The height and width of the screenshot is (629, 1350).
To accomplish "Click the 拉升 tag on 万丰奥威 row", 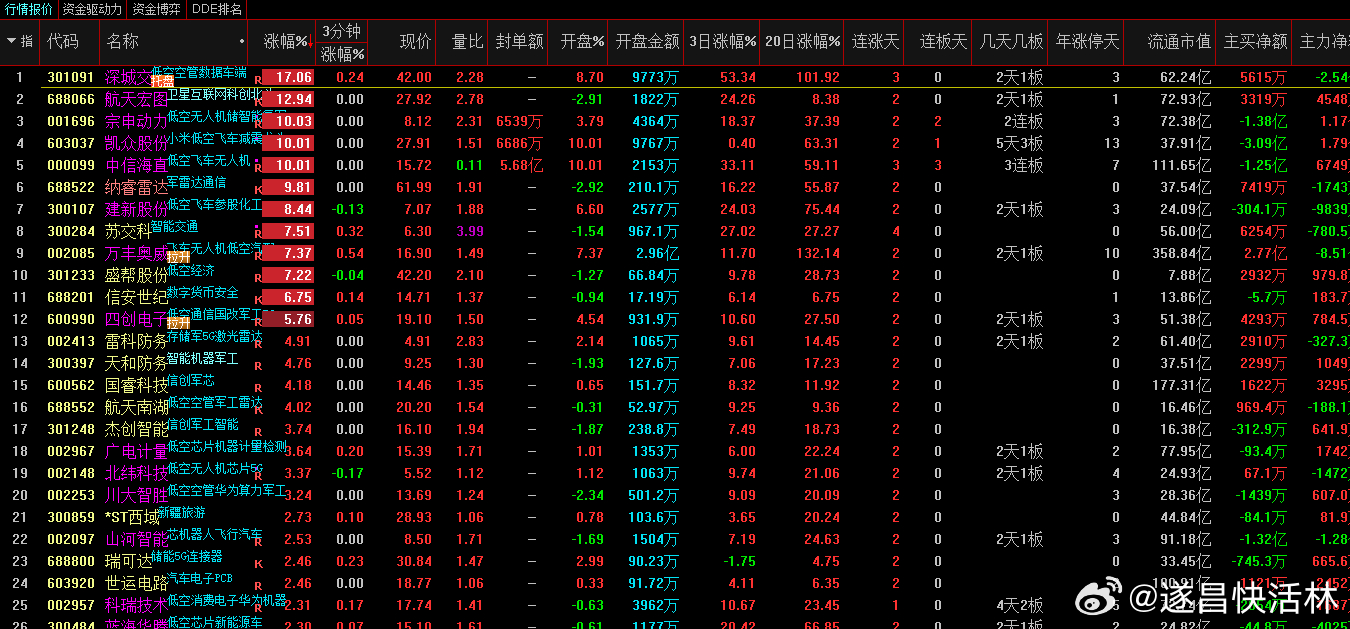I will point(178,257).
